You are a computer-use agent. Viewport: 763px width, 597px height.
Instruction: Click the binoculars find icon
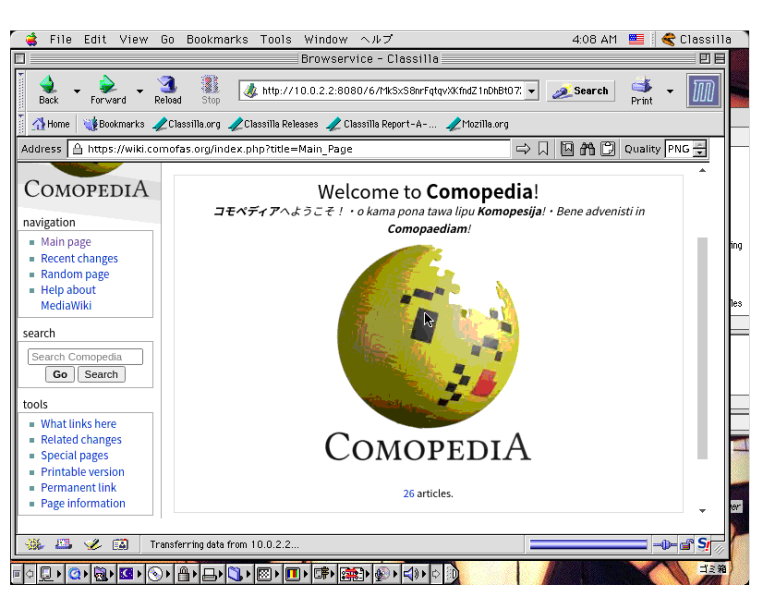(x=587, y=149)
